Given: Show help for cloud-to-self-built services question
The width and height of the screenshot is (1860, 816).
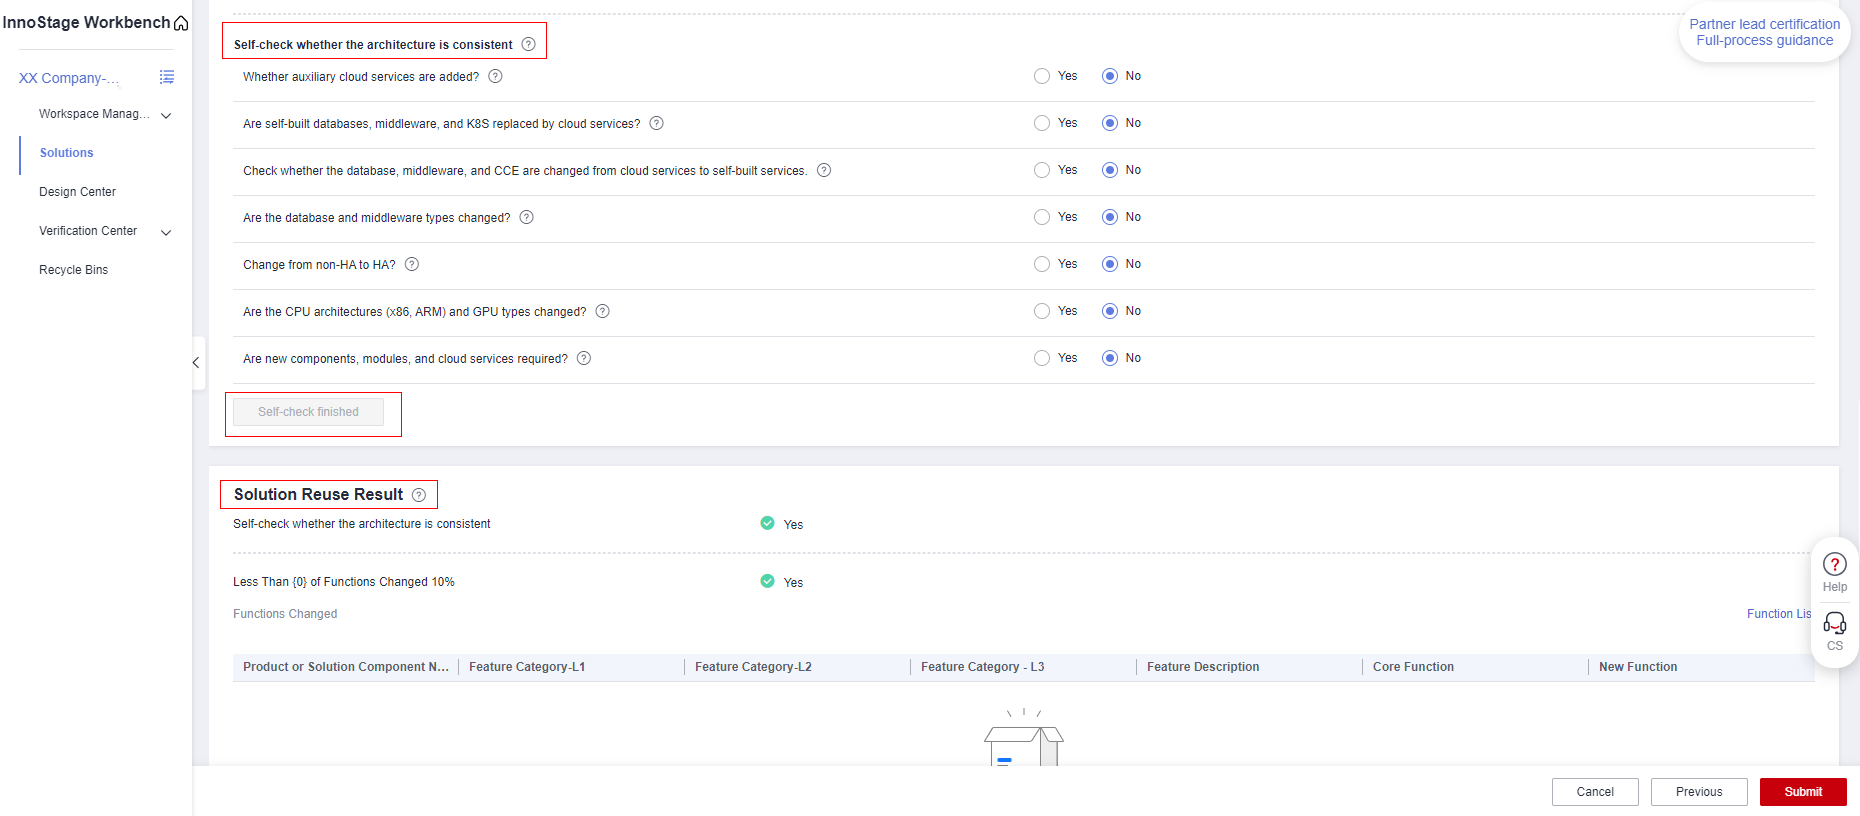Looking at the screenshot, I should coord(824,170).
